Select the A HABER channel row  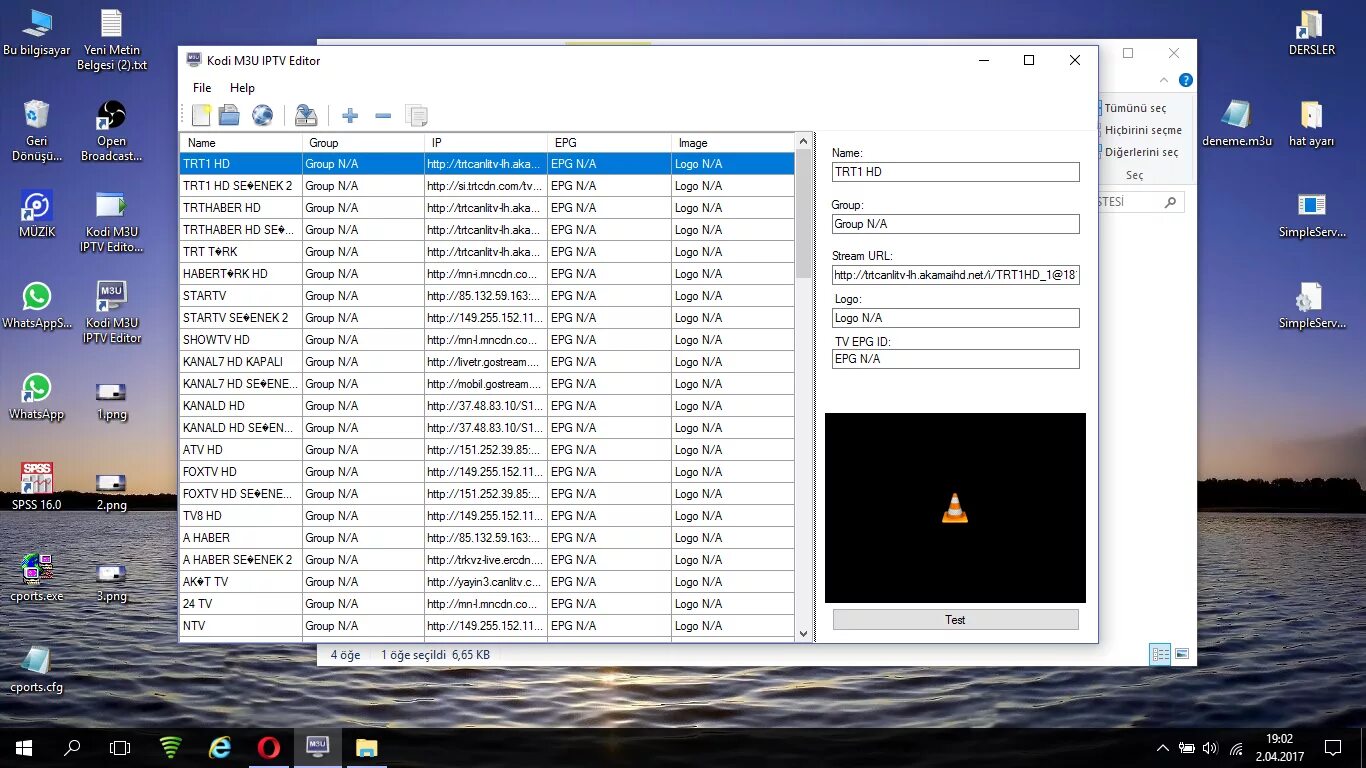click(x=487, y=538)
